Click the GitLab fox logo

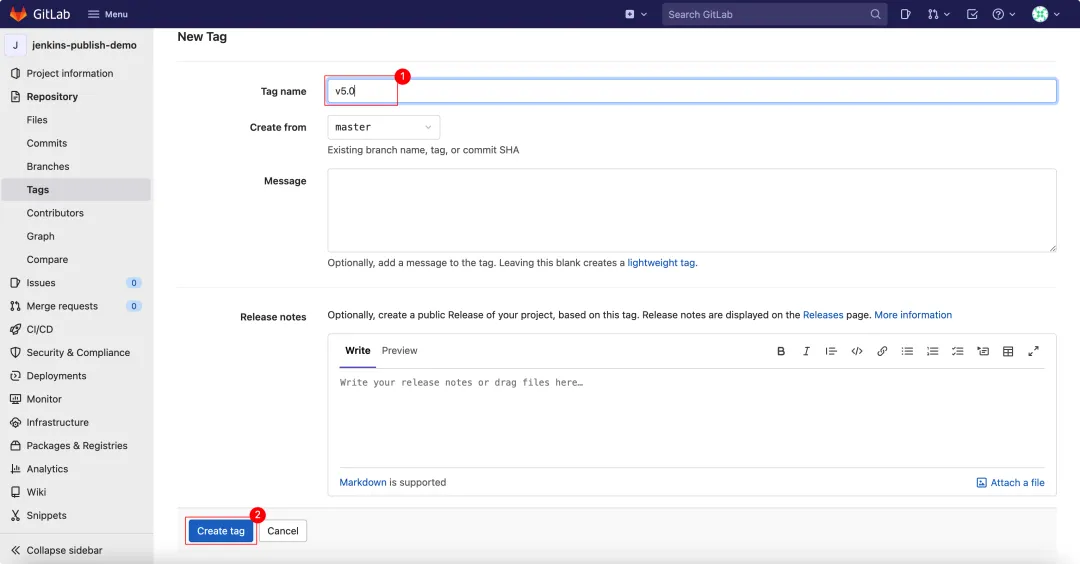pos(19,14)
